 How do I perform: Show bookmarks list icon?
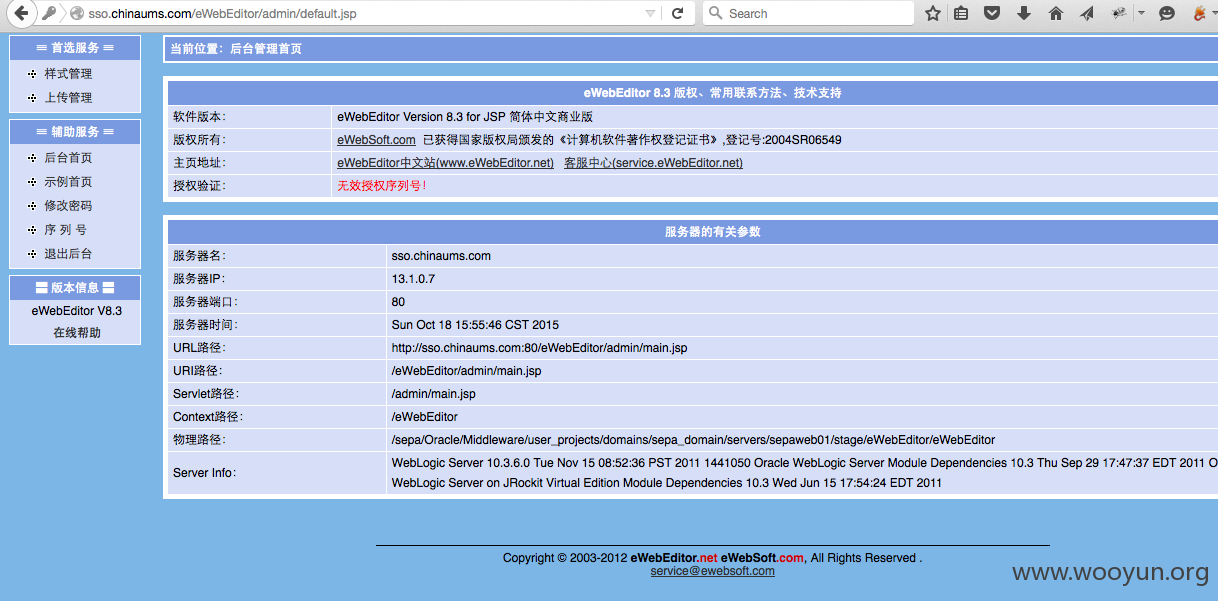click(x=961, y=14)
